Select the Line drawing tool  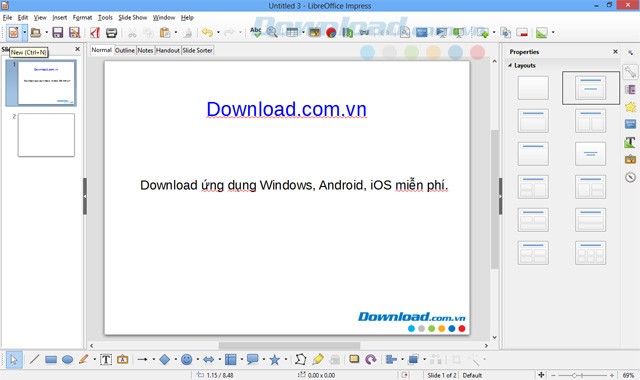pos(34,360)
